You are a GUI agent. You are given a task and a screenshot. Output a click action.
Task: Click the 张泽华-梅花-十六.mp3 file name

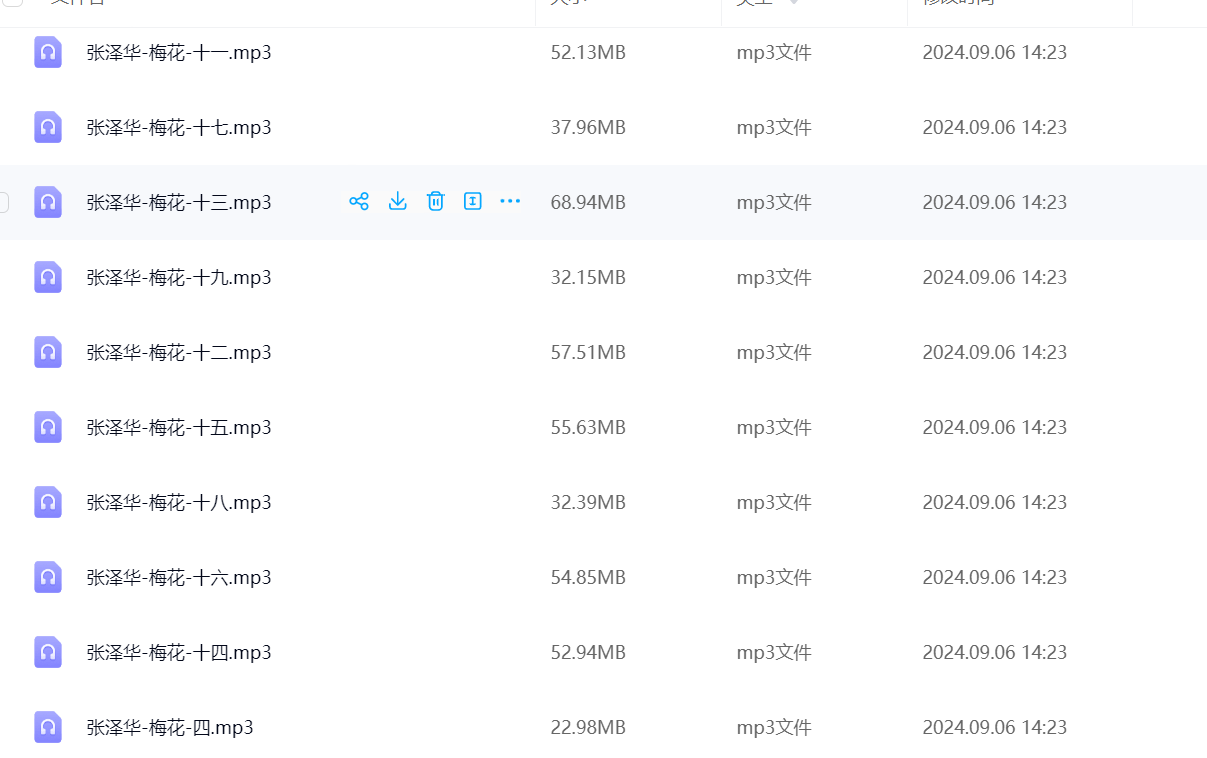tap(179, 577)
